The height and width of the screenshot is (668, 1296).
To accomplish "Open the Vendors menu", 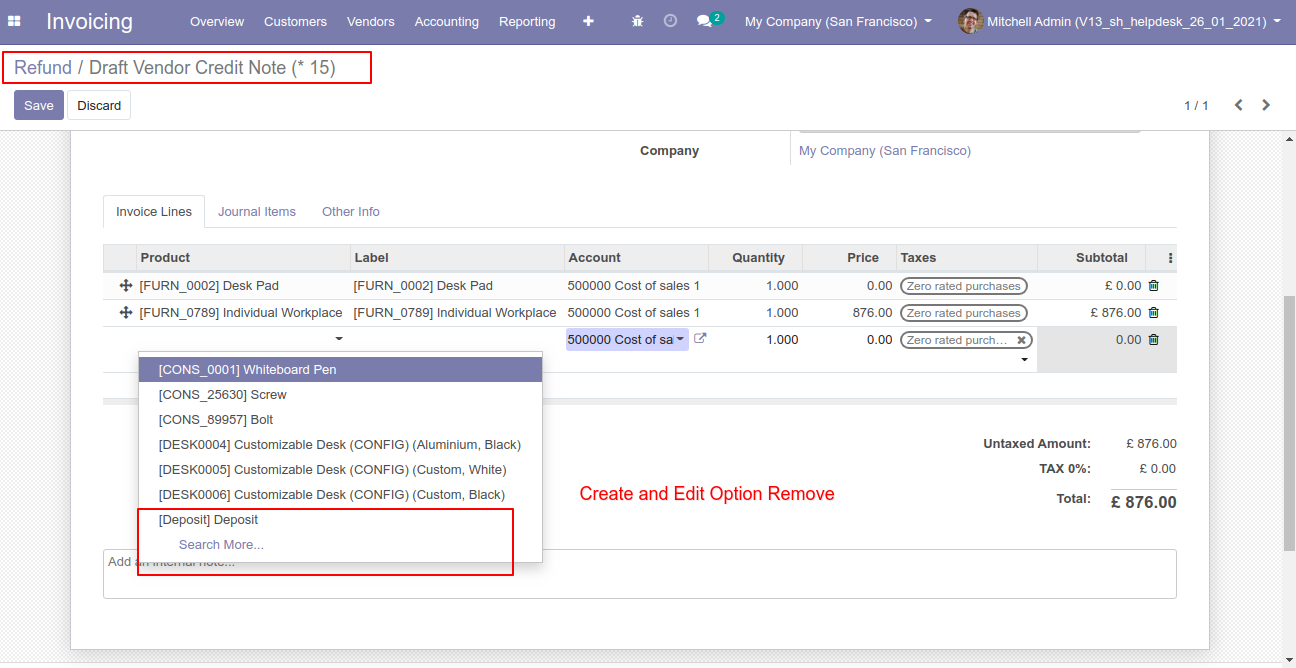I will pyautogui.click(x=371, y=21).
